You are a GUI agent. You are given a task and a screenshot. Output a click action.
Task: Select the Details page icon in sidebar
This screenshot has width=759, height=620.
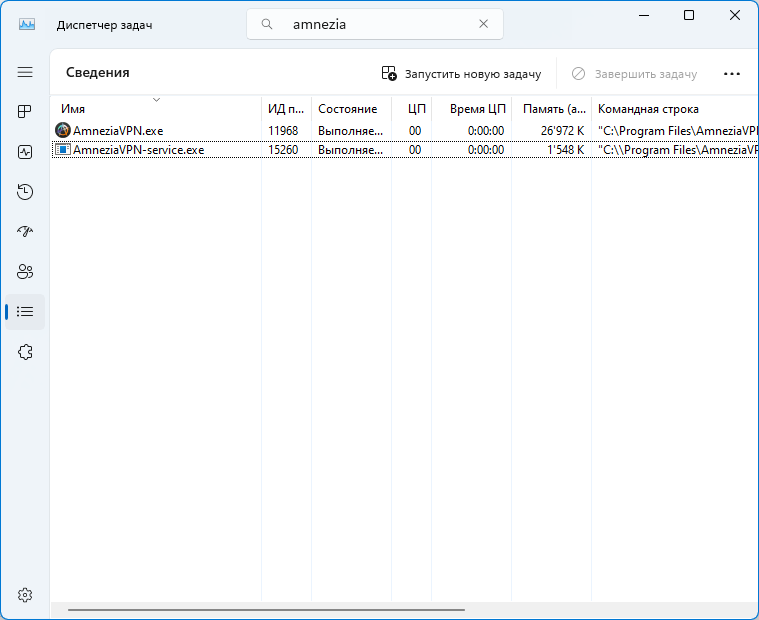coord(25,312)
